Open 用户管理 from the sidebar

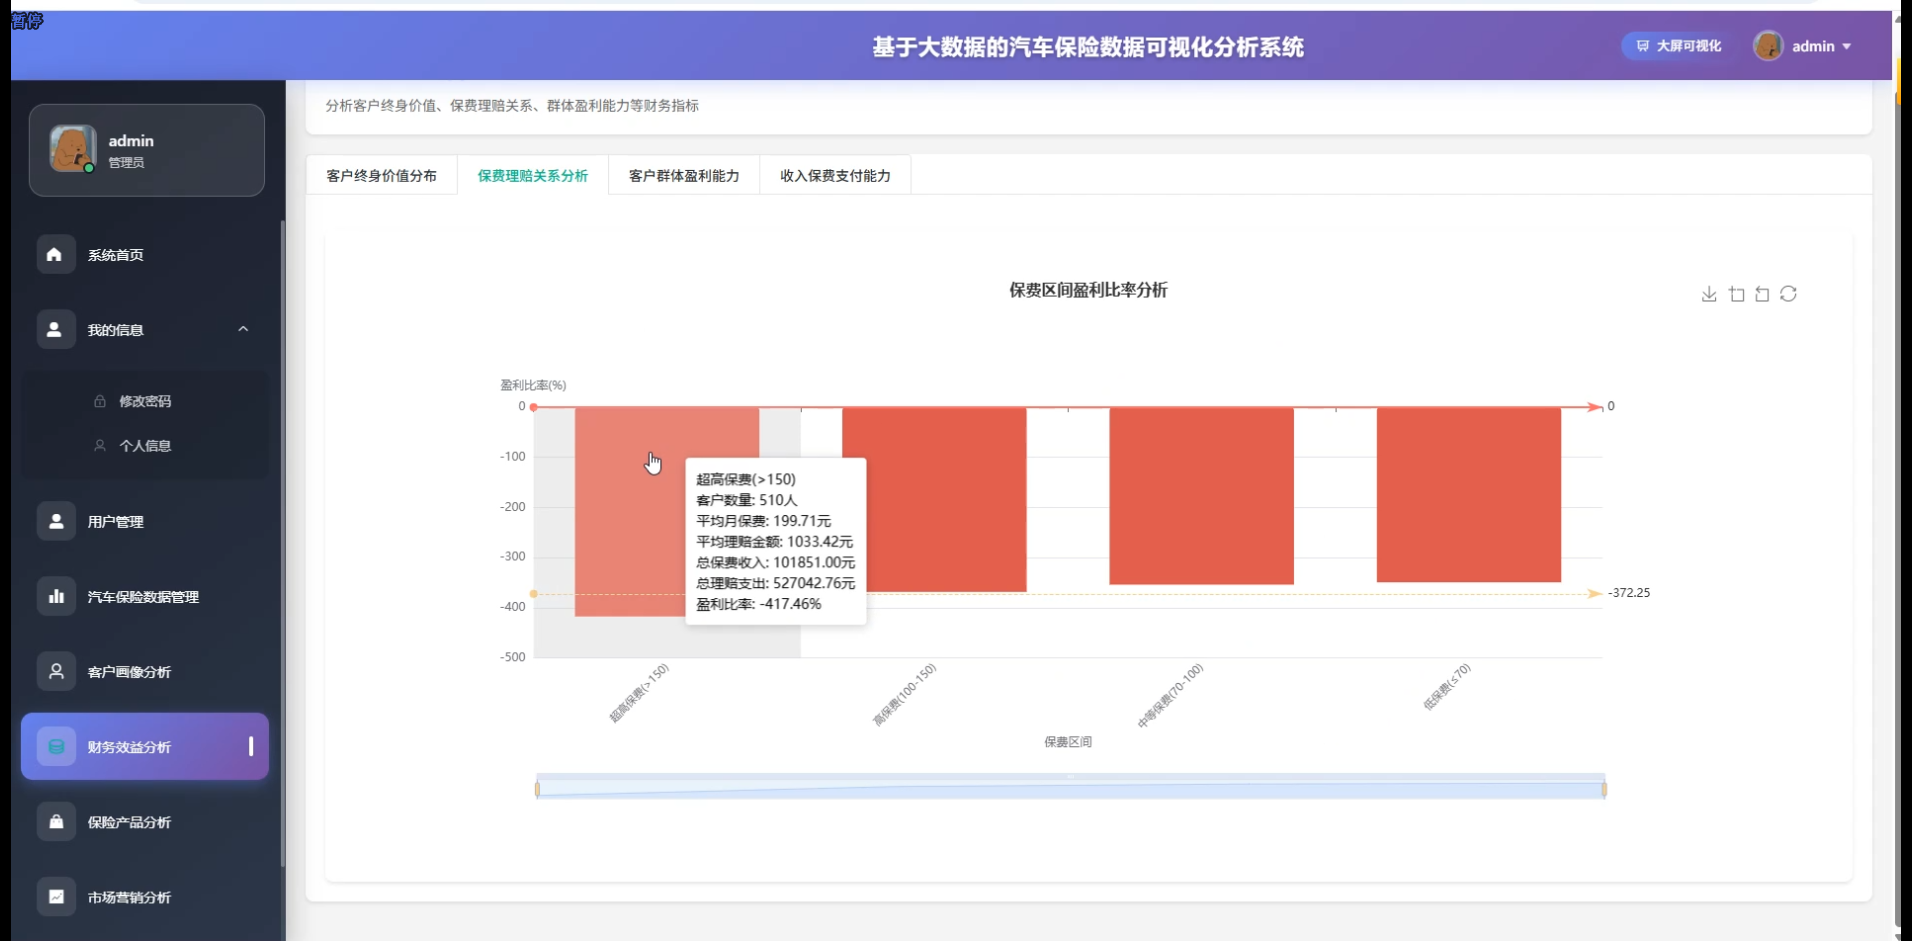pyautogui.click(x=145, y=522)
